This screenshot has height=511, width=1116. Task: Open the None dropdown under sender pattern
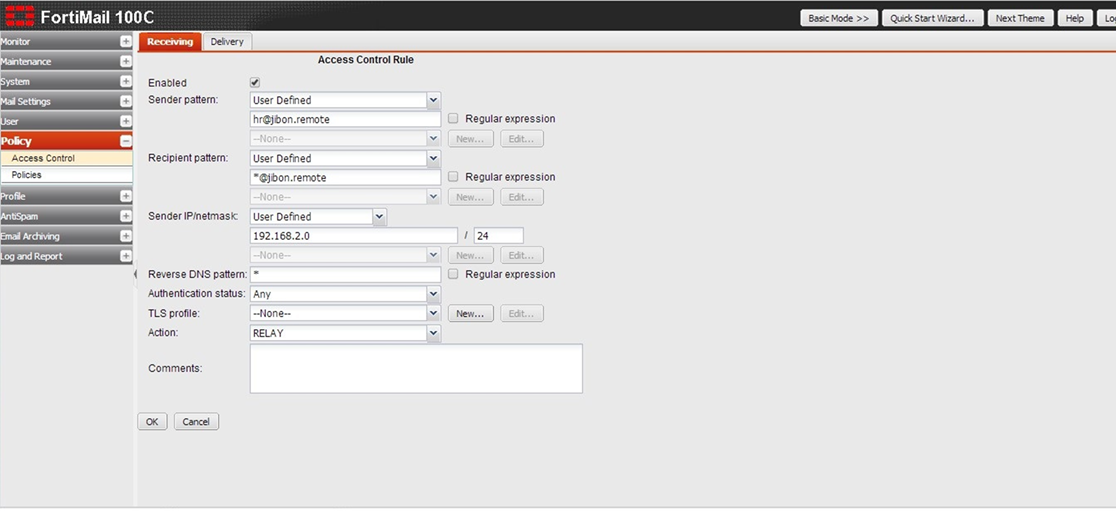[345, 139]
